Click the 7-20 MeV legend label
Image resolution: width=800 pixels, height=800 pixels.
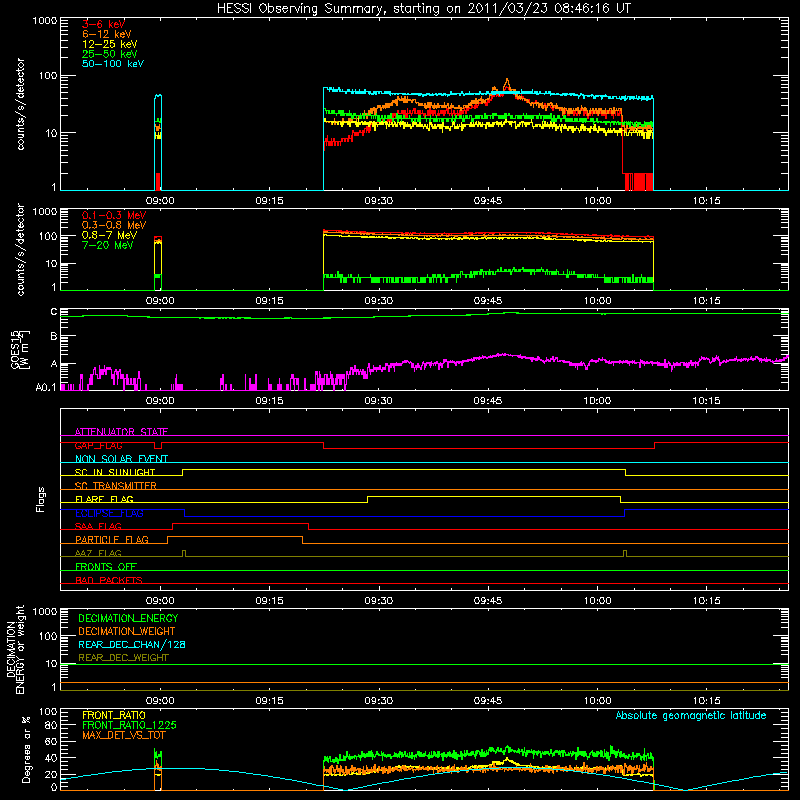(108, 245)
